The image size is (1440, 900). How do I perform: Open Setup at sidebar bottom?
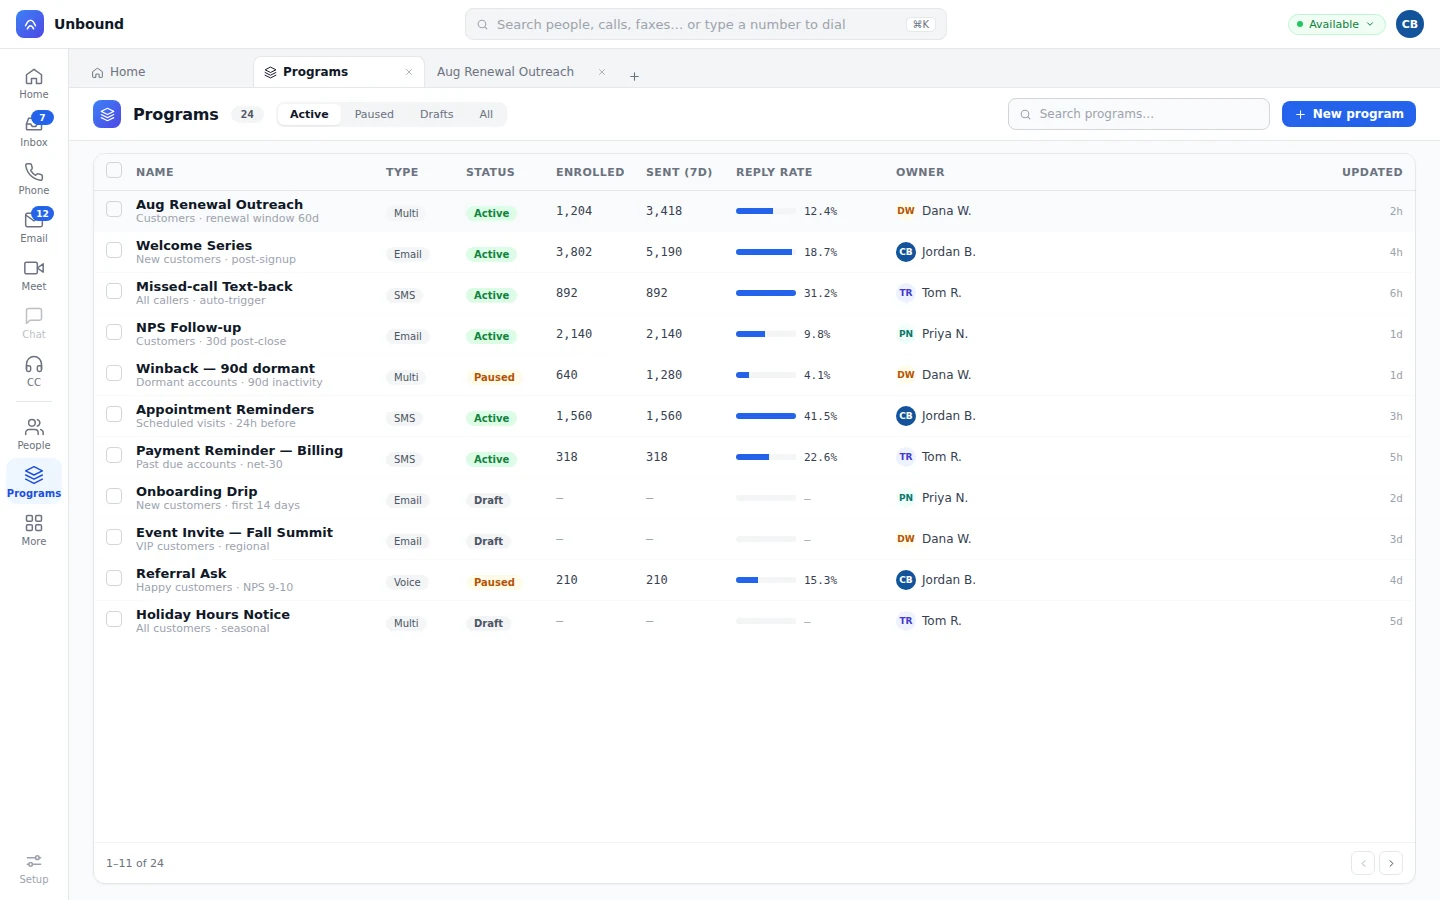point(34,868)
